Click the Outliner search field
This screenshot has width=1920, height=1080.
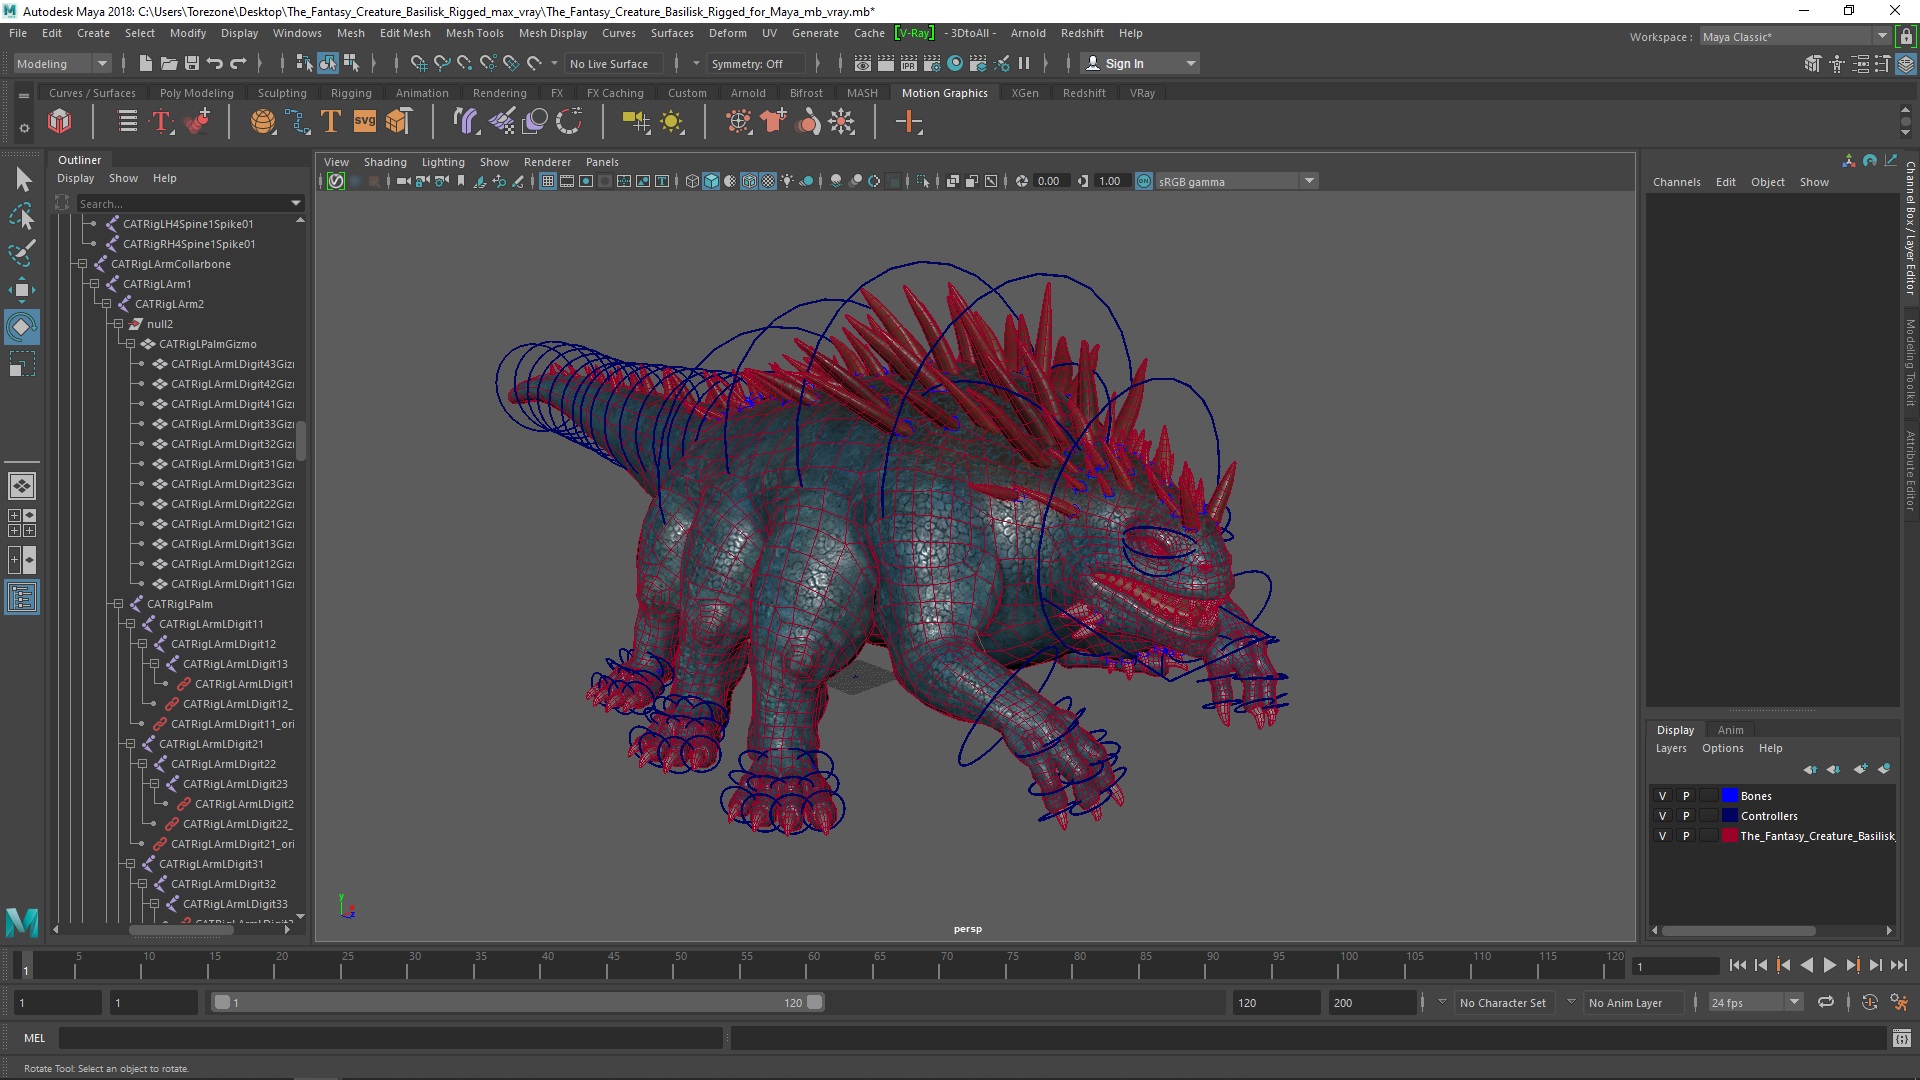coord(190,203)
